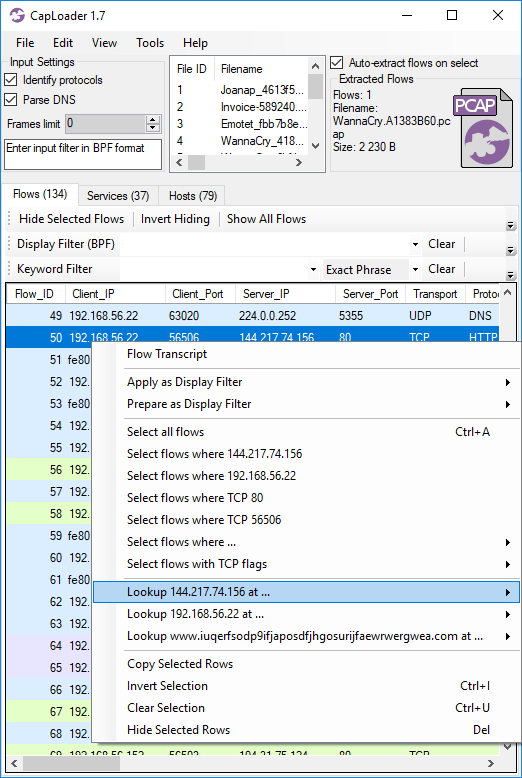Disable Auto-extract flows on select
Screen dimensions: 522x778
pyautogui.click(x=337, y=63)
